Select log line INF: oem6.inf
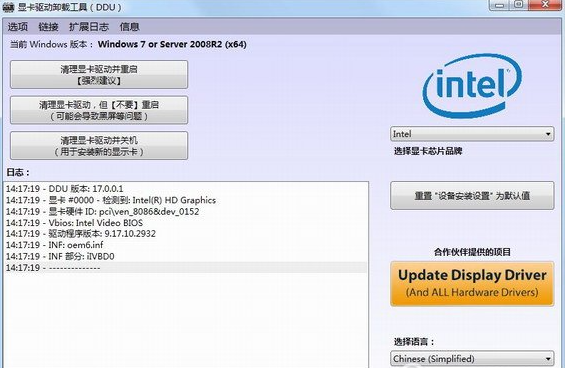The height and width of the screenshot is (368, 565). (x=186, y=245)
